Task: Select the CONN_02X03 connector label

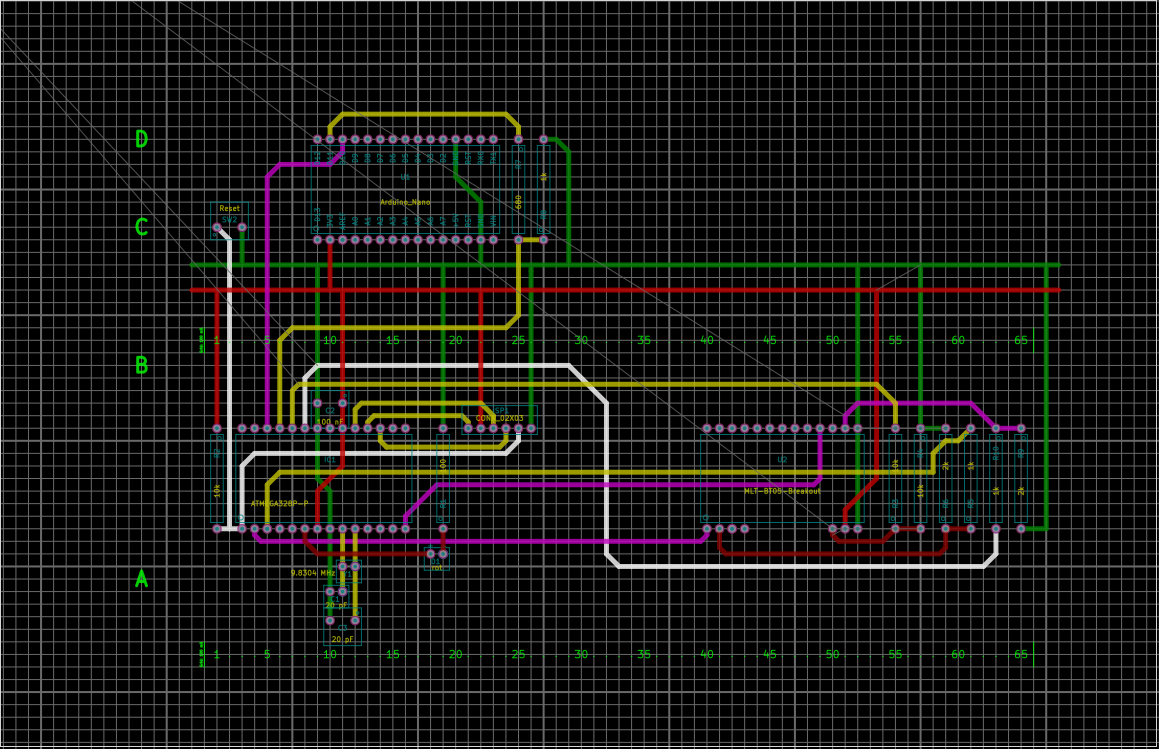Action: click(500, 418)
